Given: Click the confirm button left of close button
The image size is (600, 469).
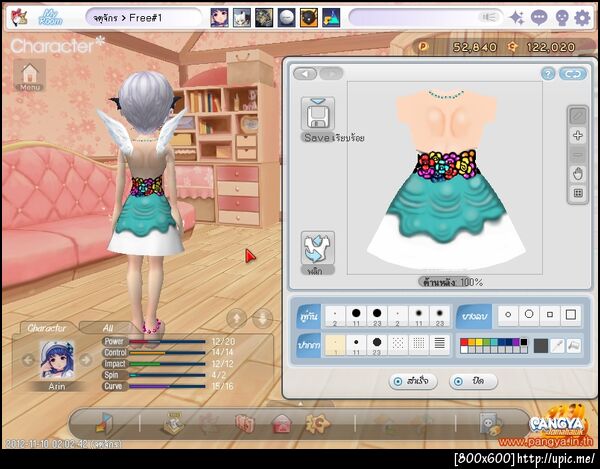Looking at the screenshot, I should click(413, 381).
